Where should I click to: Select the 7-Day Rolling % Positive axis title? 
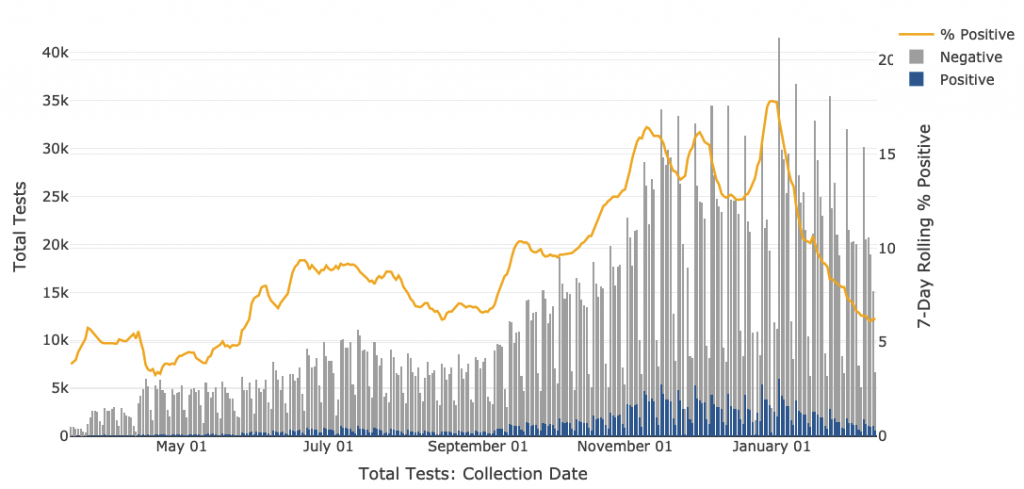click(x=924, y=226)
